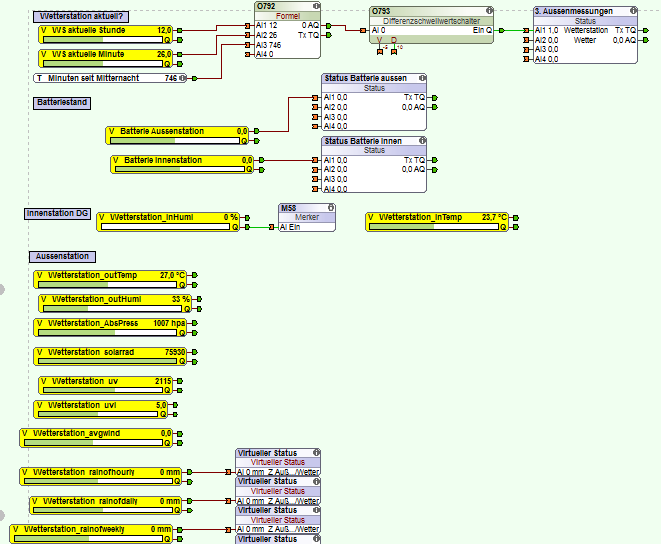Select Q output connector of Wetterstation_outHumi
Screen dimensions: 661x544
pyautogui.click(x=199, y=309)
